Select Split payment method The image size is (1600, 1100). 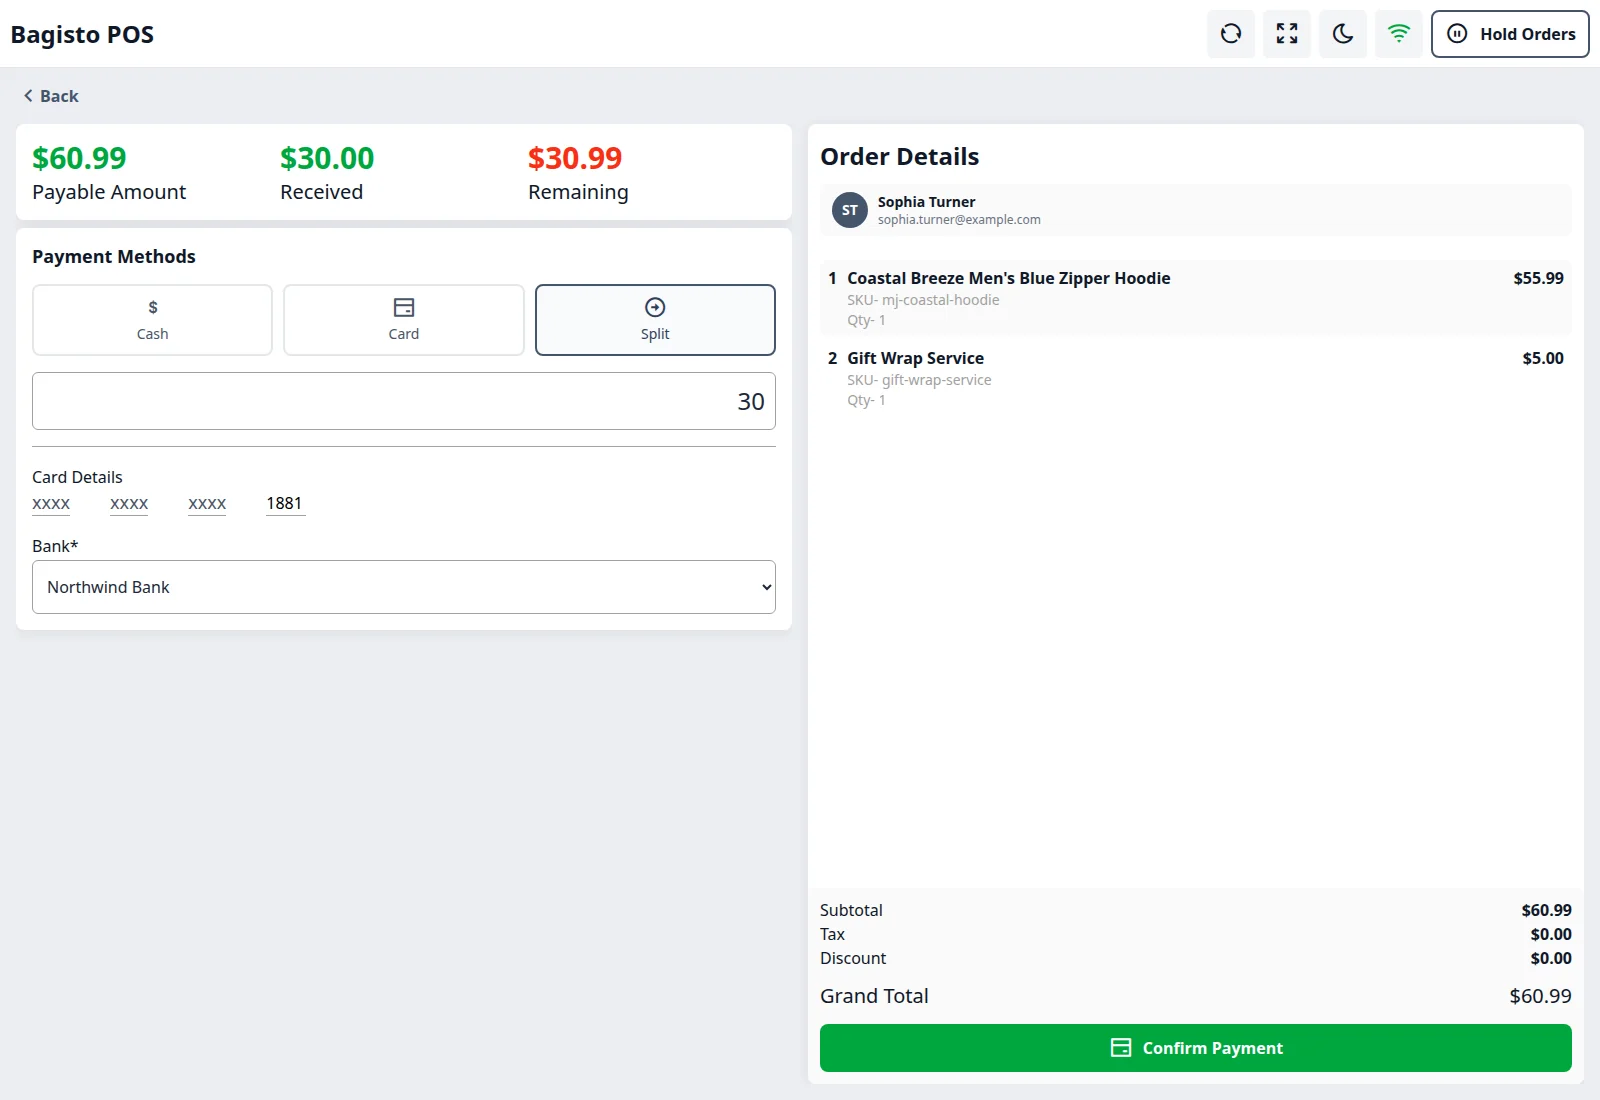[655, 320]
